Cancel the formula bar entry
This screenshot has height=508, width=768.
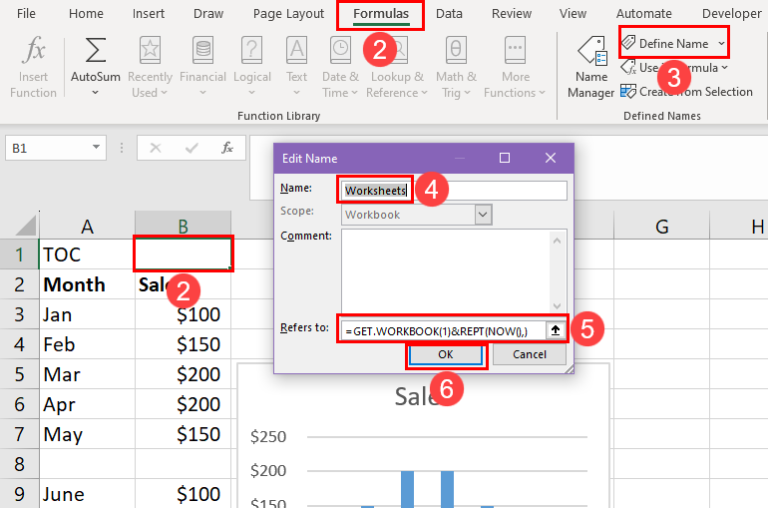pos(155,148)
